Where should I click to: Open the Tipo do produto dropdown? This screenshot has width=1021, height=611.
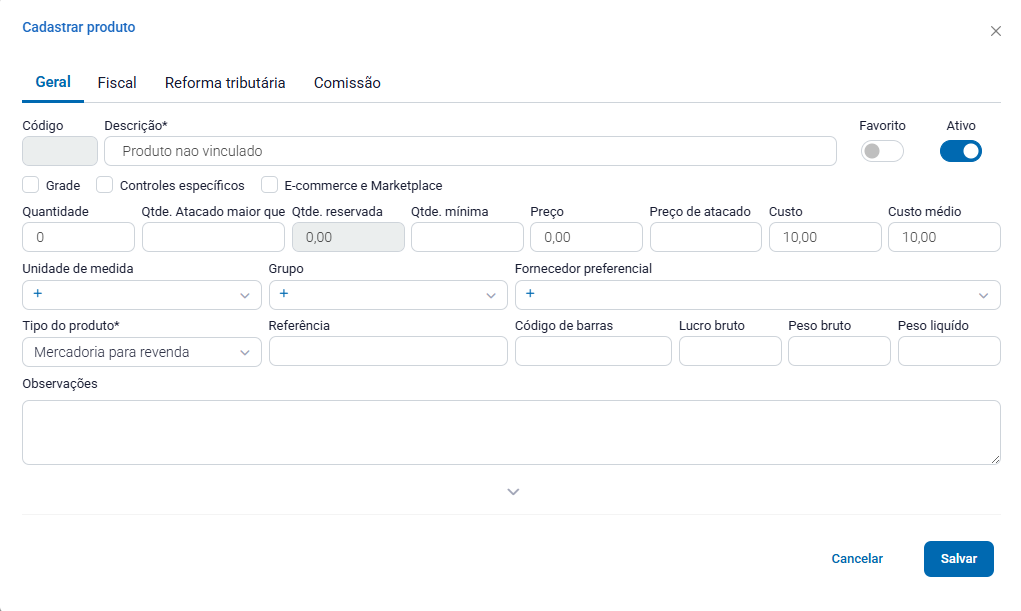[x=141, y=352]
